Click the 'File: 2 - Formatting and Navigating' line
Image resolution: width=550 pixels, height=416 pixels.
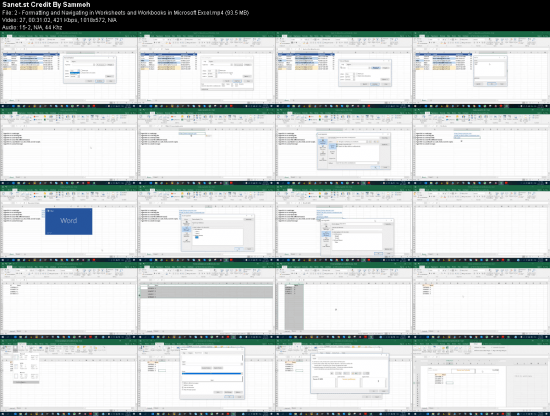pyautogui.click(x=125, y=13)
